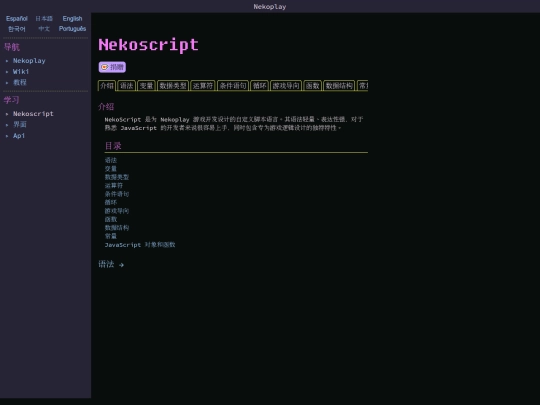Switch site language to Español

pos(17,19)
